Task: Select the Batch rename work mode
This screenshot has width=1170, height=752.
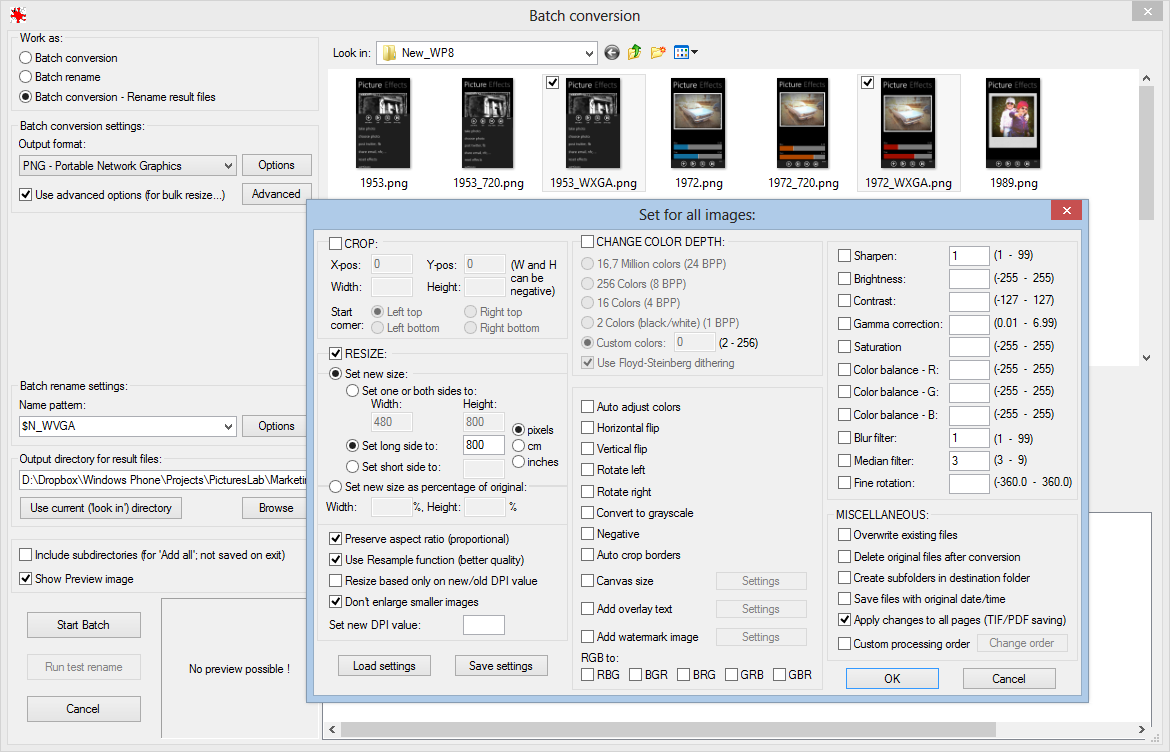Action: click(25, 77)
